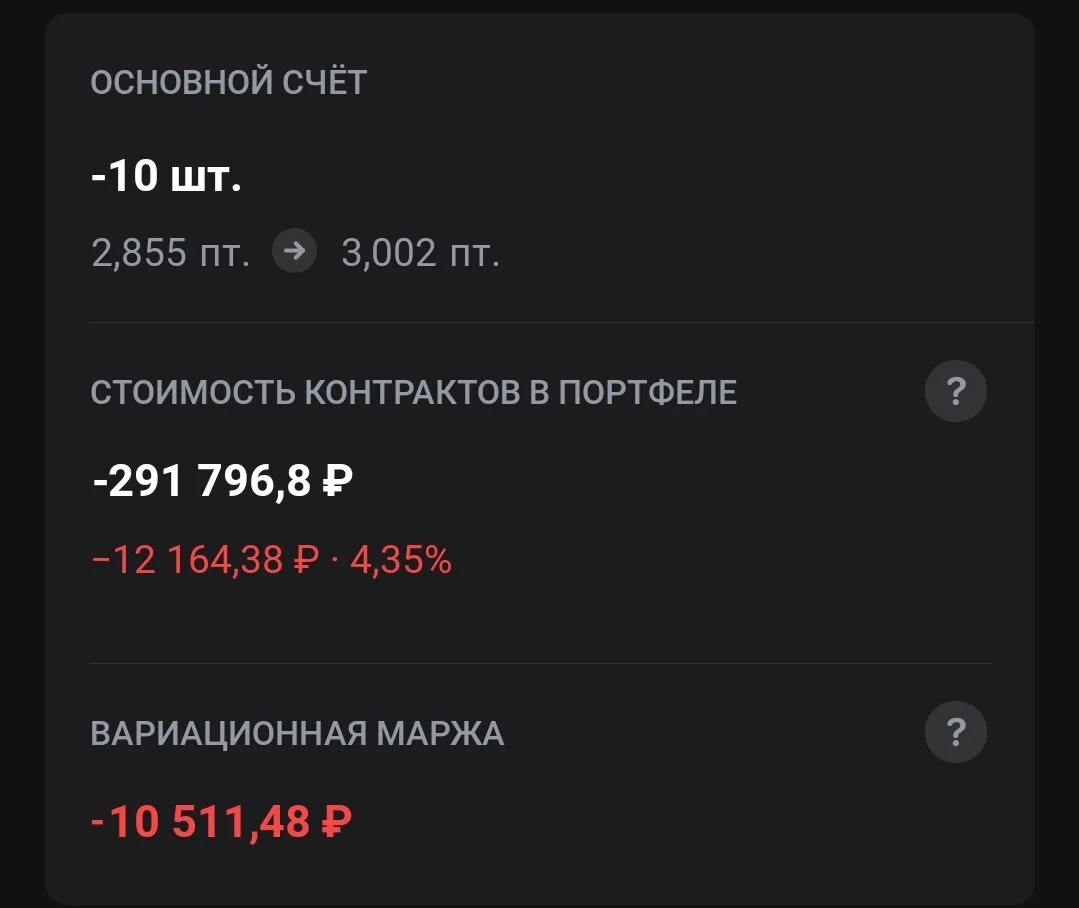Tap the dot separator before 4,35%

click(335, 560)
